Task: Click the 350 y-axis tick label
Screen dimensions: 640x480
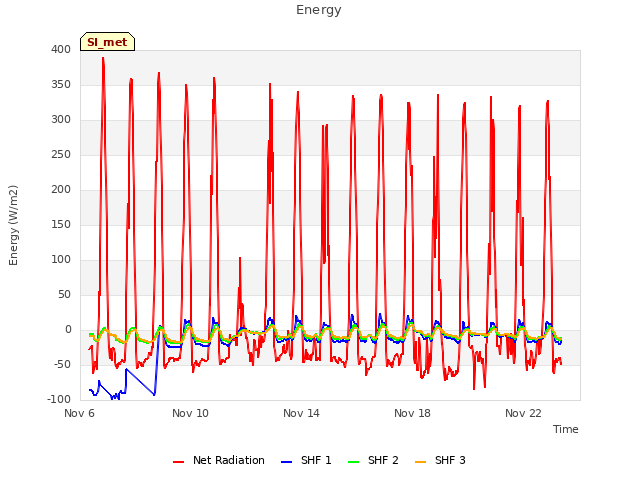Action: tap(61, 84)
